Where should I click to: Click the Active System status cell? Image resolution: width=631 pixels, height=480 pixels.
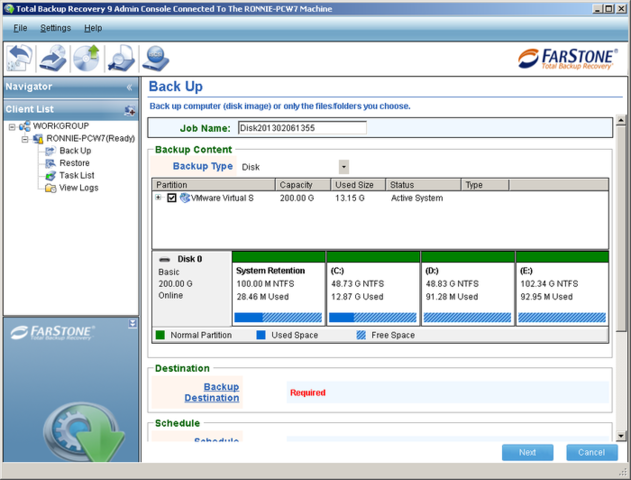click(x=417, y=198)
